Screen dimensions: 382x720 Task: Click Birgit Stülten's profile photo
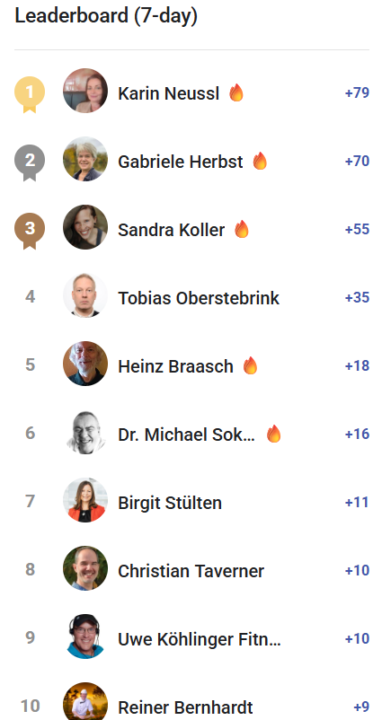(85, 500)
